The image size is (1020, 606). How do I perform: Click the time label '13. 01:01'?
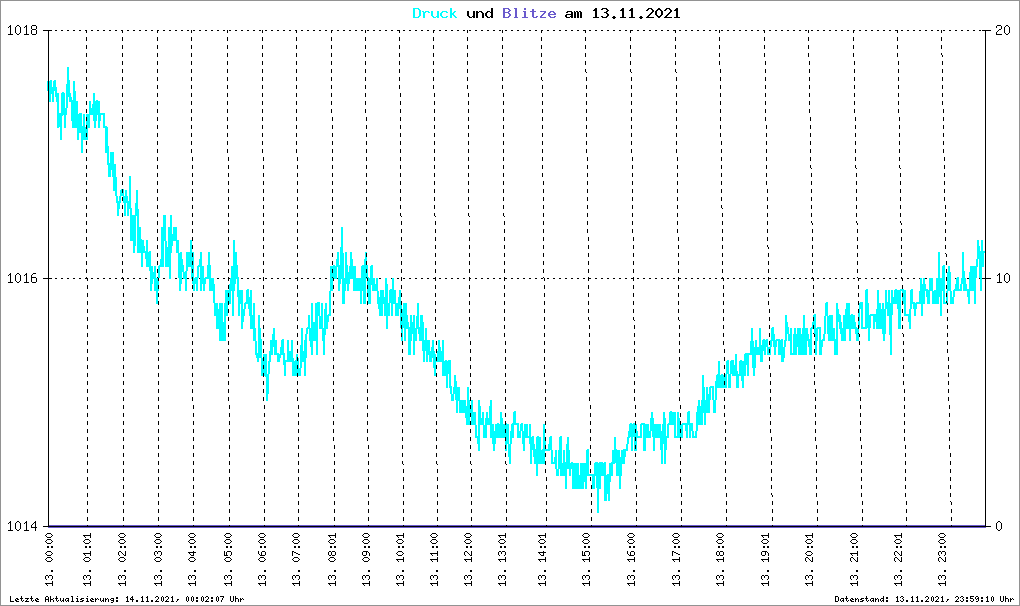point(87,559)
